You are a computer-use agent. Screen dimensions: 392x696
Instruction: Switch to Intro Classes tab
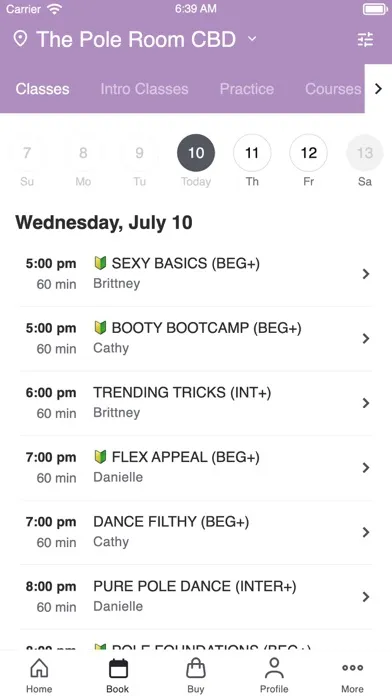click(144, 89)
